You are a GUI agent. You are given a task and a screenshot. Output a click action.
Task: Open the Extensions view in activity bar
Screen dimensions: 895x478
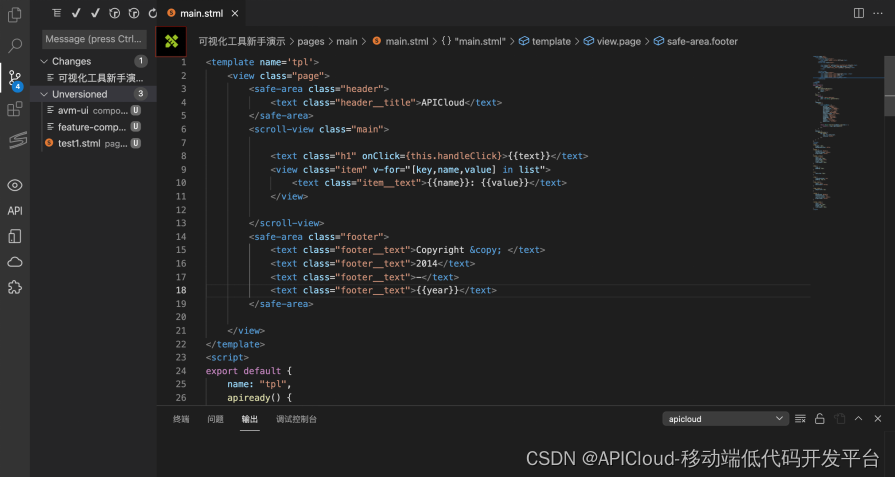pyautogui.click(x=15, y=109)
